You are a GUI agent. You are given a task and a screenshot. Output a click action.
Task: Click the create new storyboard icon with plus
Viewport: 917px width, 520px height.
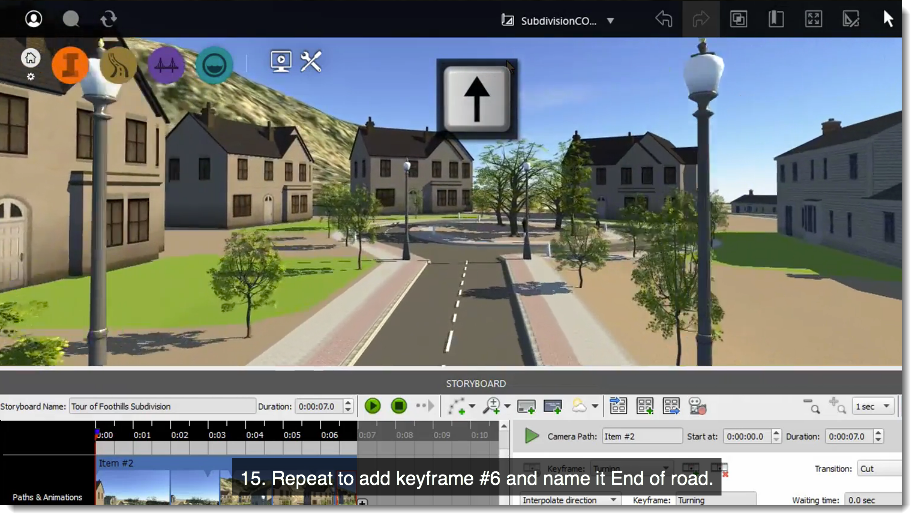tap(644, 406)
